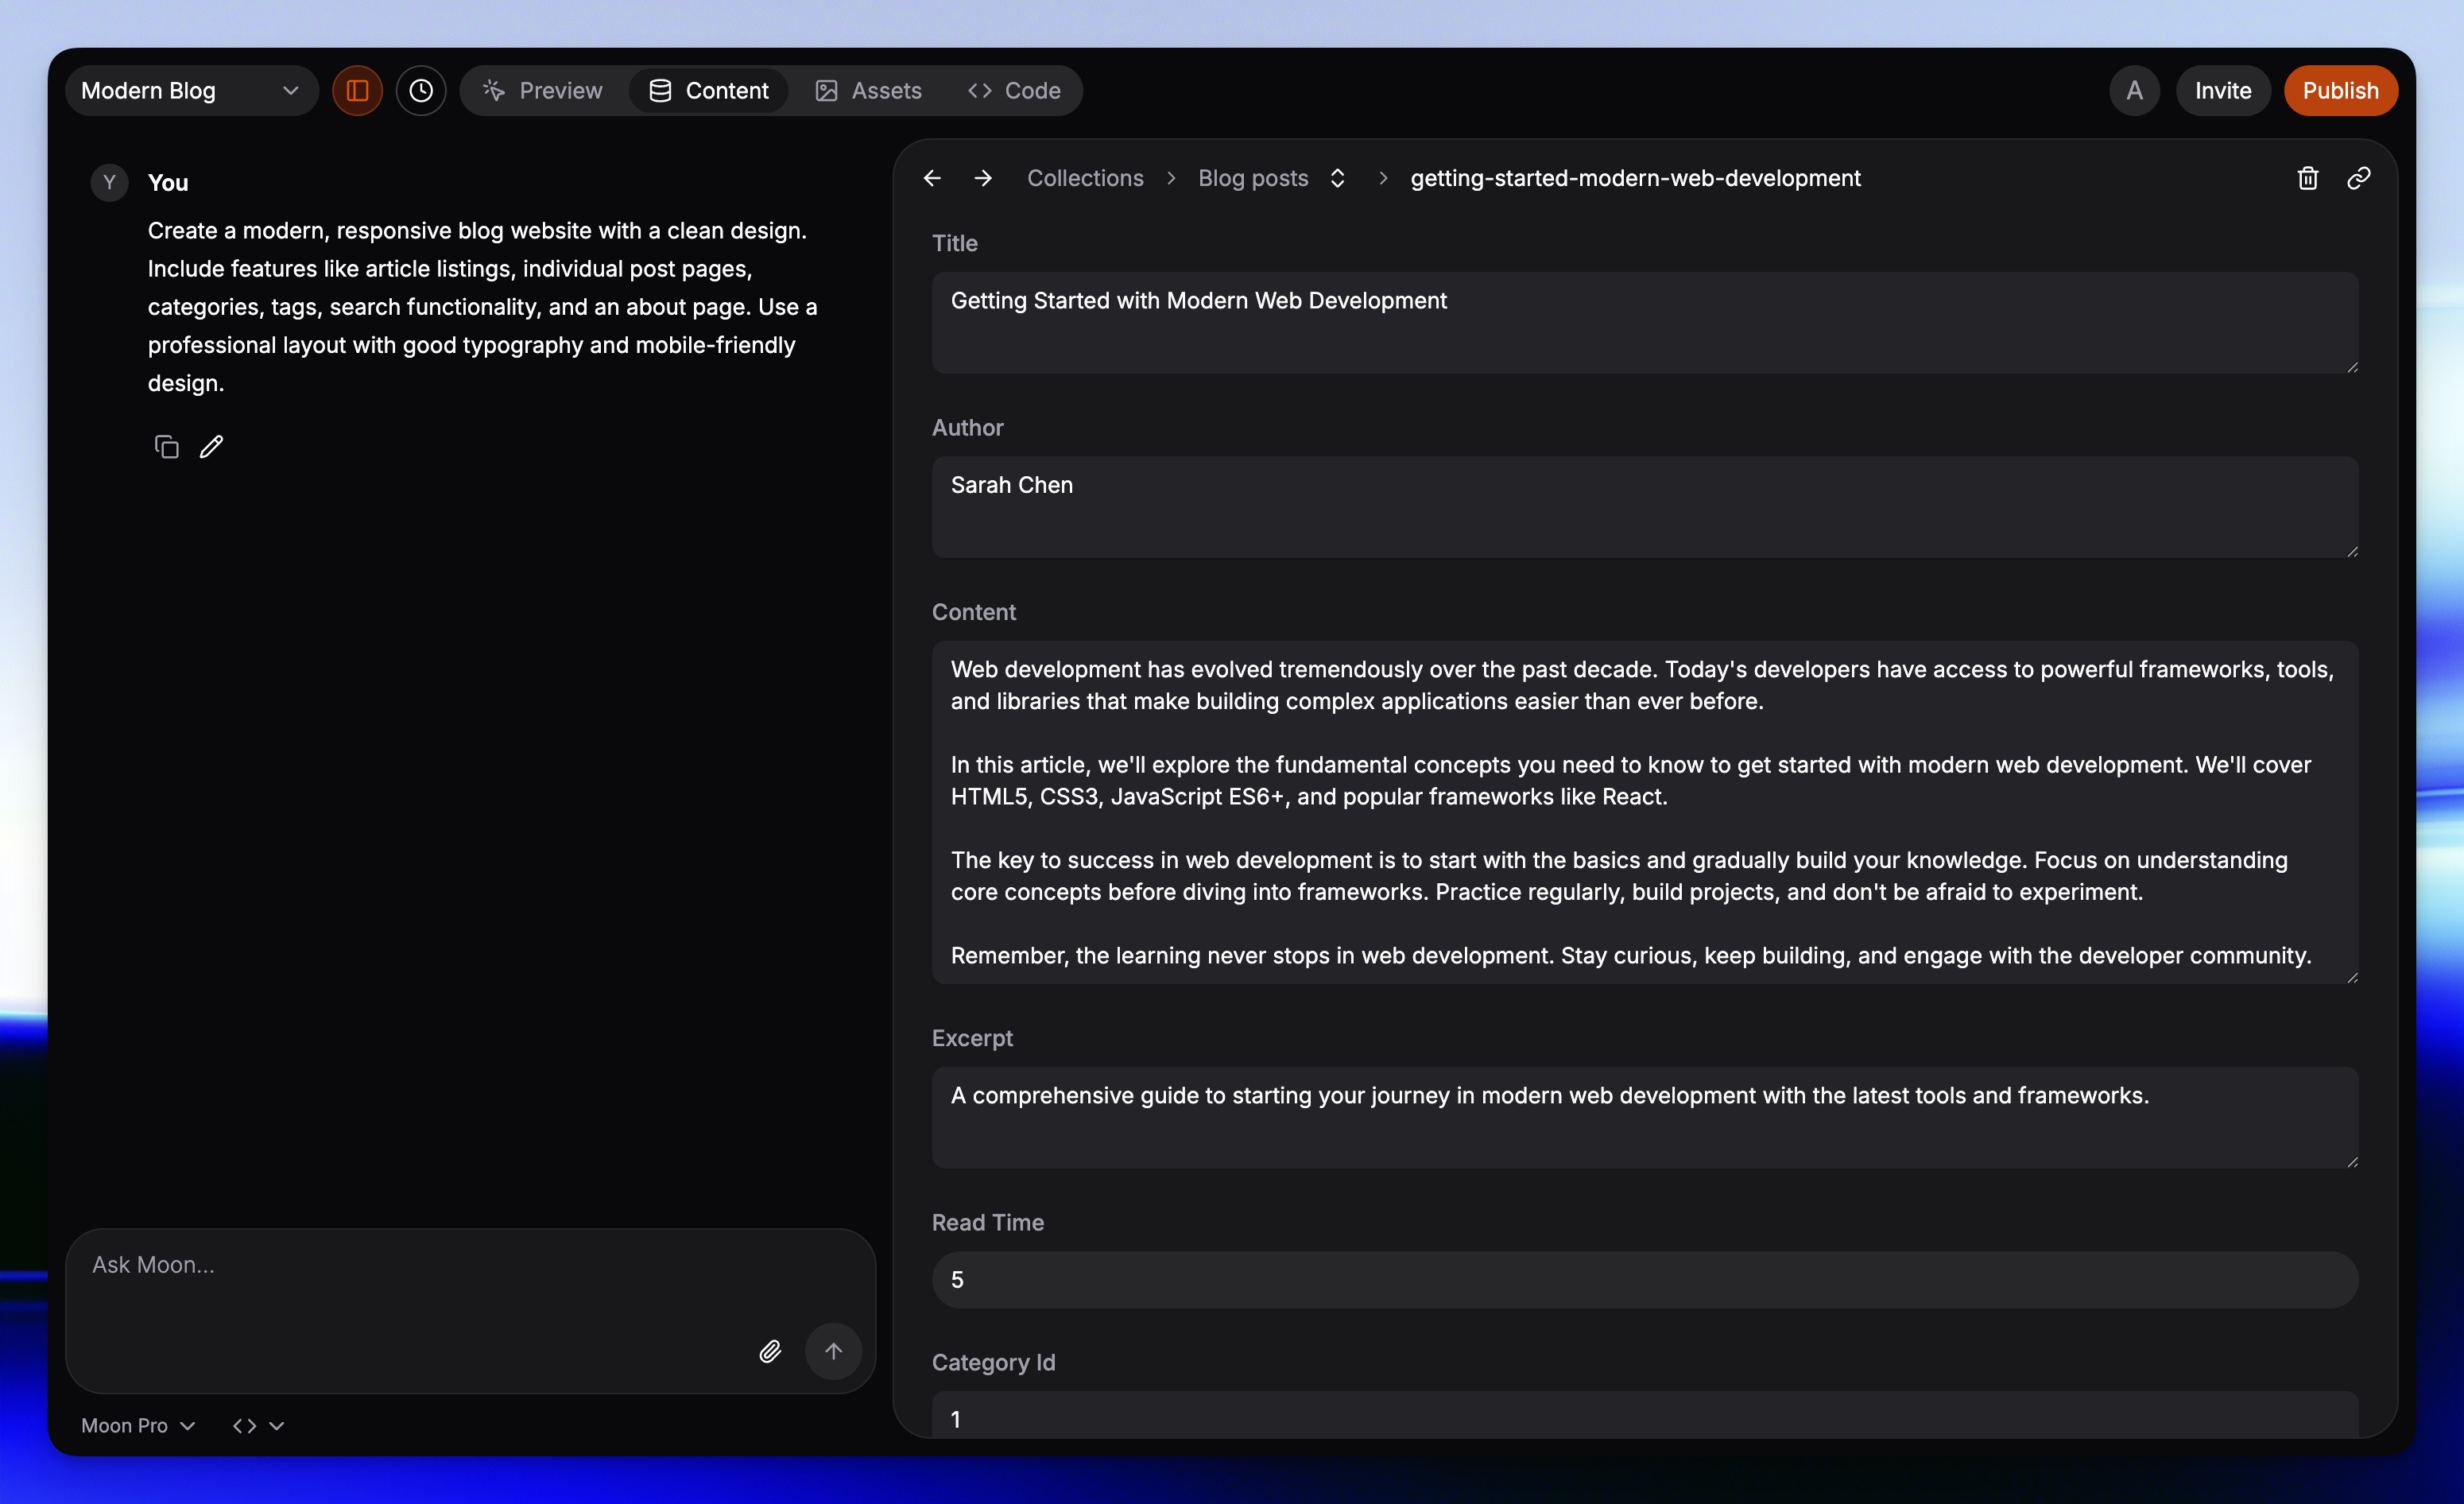Image resolution: width=2464 pixels, height=1504 pixels.
Task: Toggle the sidebar panel layout button
Action: click(x=357, y=91)
